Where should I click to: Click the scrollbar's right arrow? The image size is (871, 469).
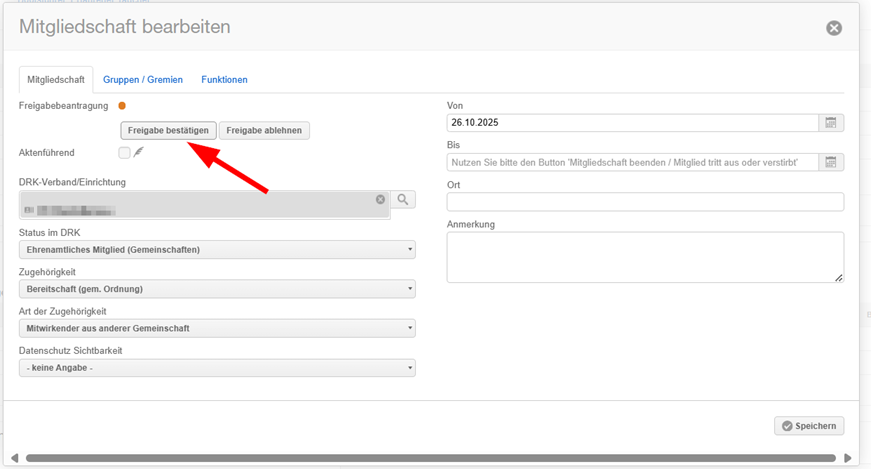(x=849, y=458)
